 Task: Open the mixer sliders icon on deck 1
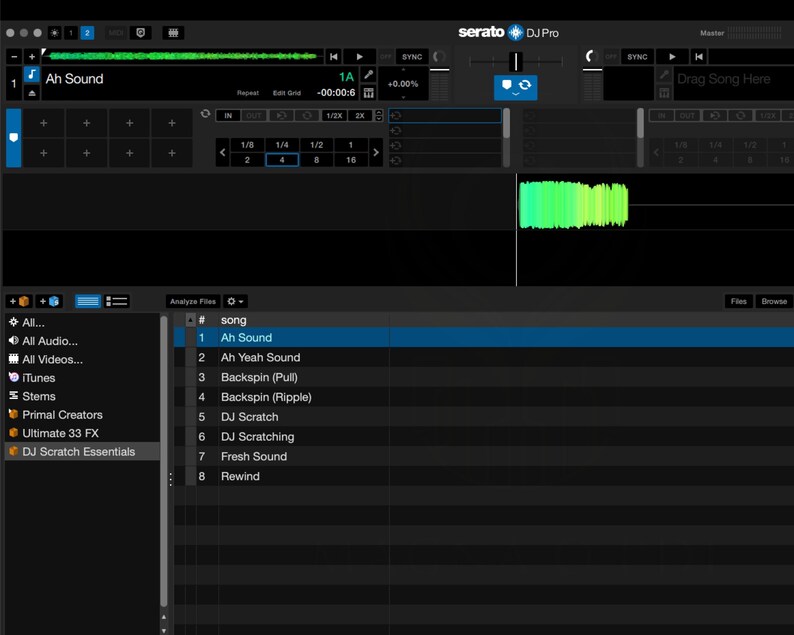click(x=369, y=93)
